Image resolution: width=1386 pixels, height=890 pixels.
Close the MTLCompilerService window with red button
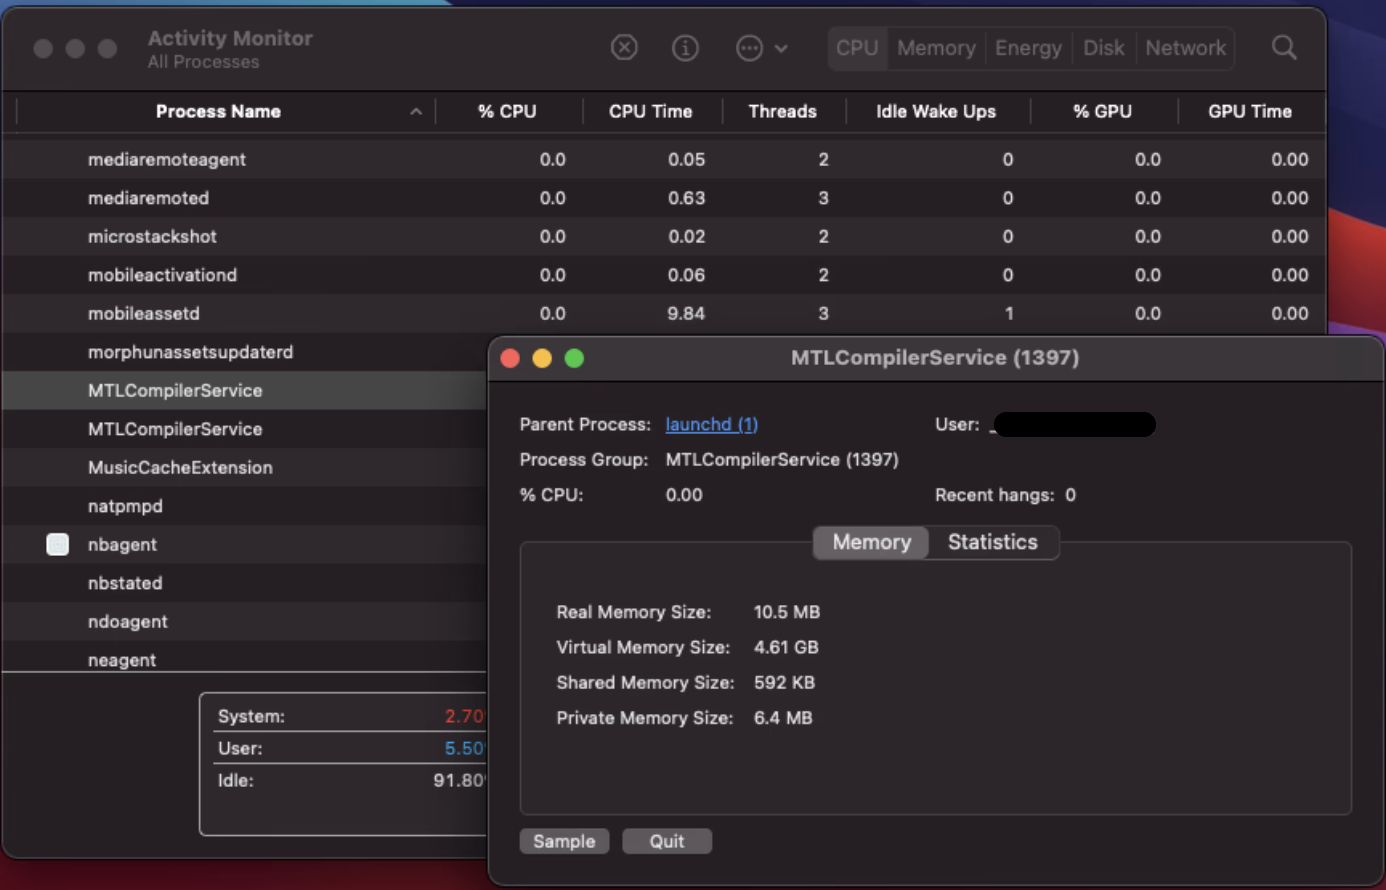510,358
